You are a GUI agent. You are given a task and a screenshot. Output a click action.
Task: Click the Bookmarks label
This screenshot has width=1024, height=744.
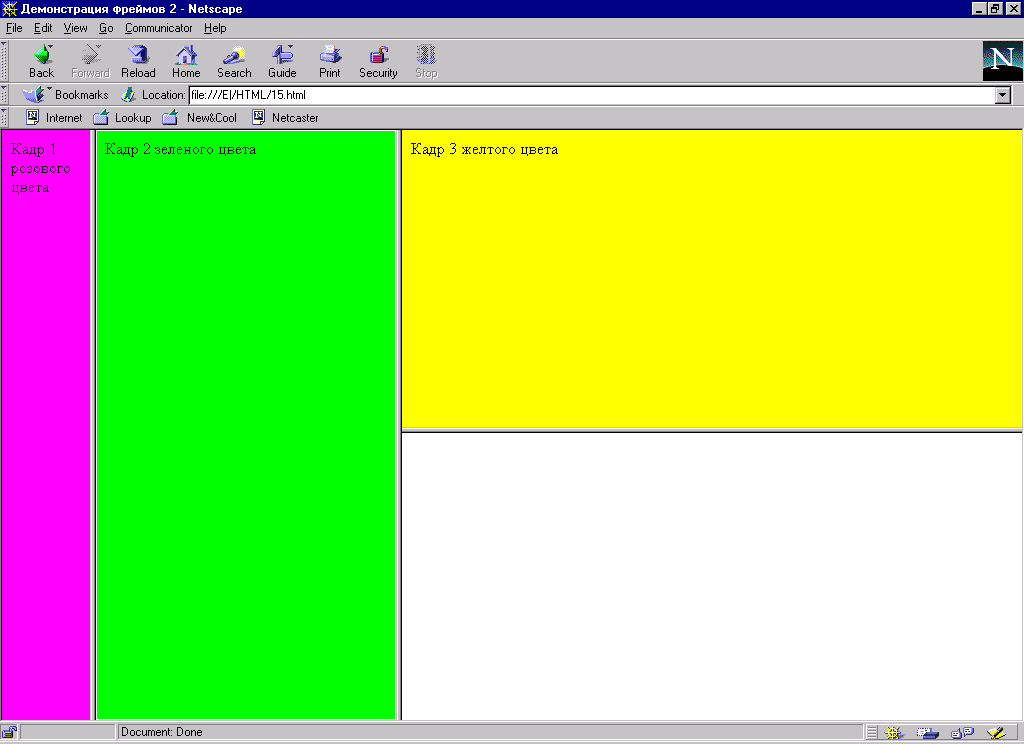[x=82, y=95]
